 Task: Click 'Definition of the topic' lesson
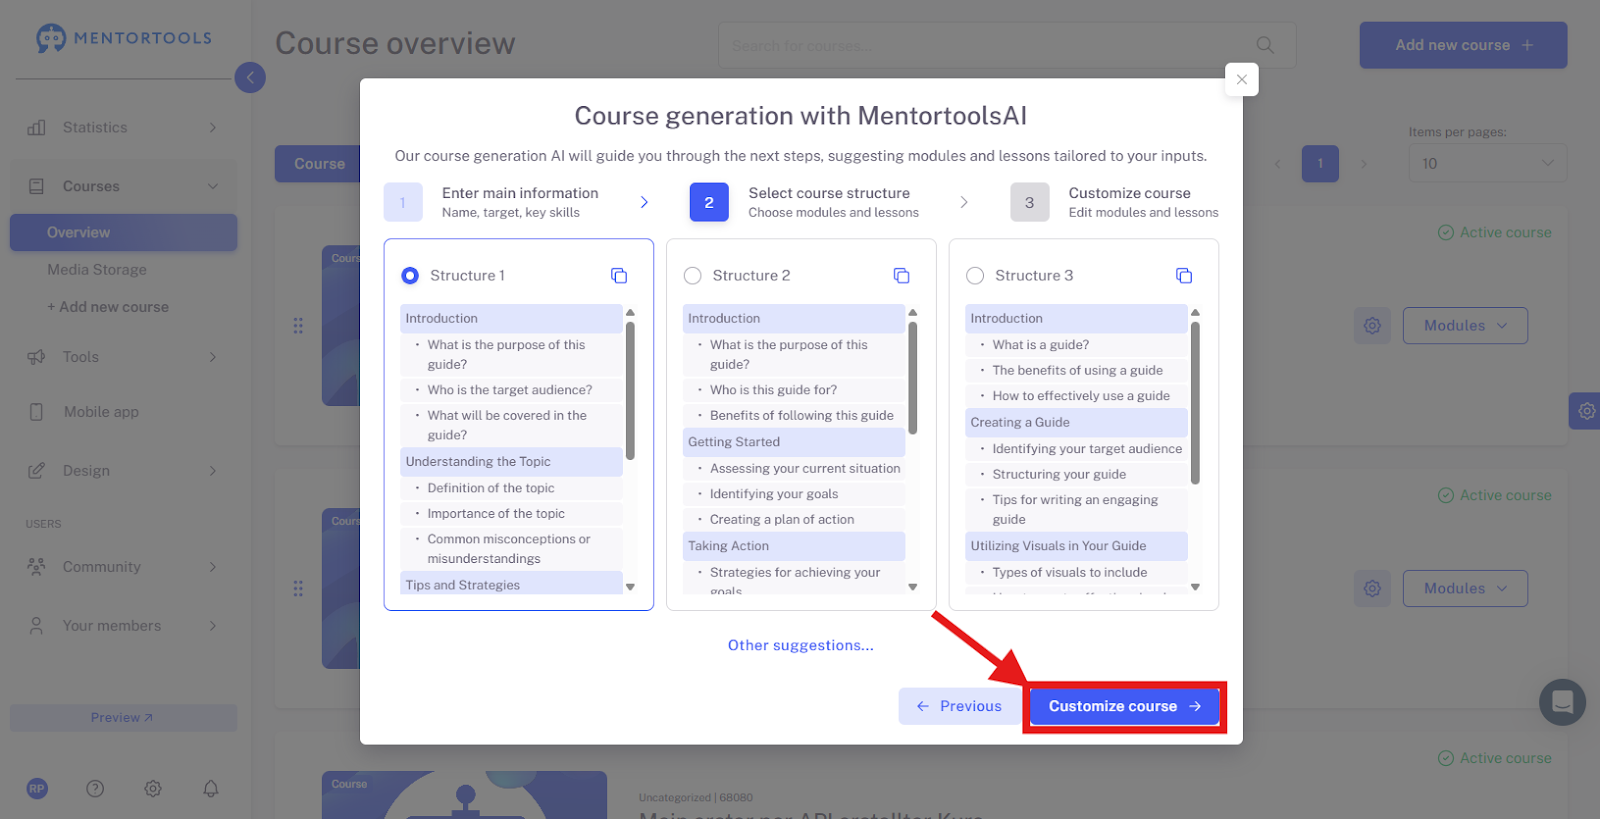point(491,488)
